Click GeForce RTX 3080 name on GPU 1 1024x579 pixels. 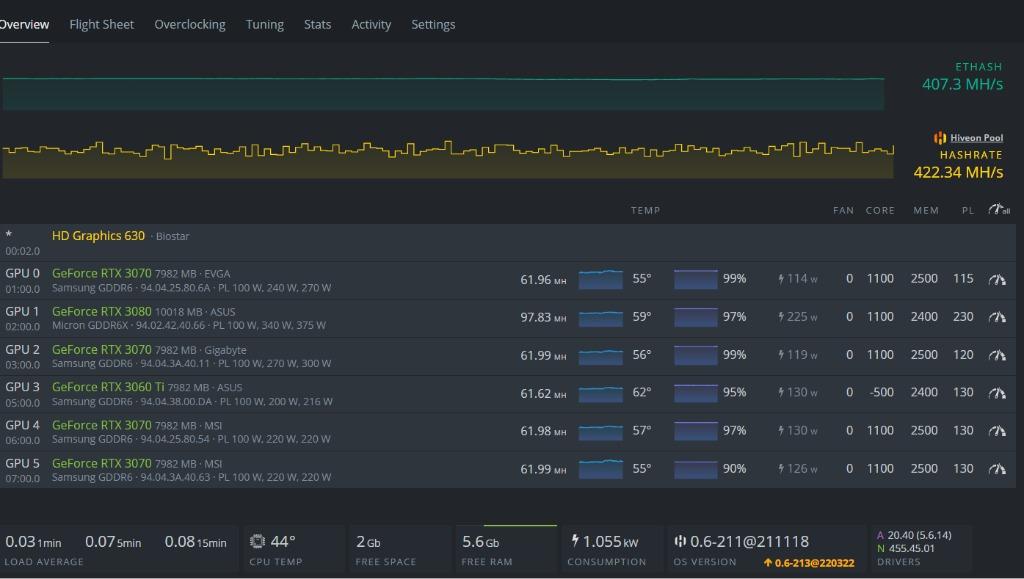point(102,311)
